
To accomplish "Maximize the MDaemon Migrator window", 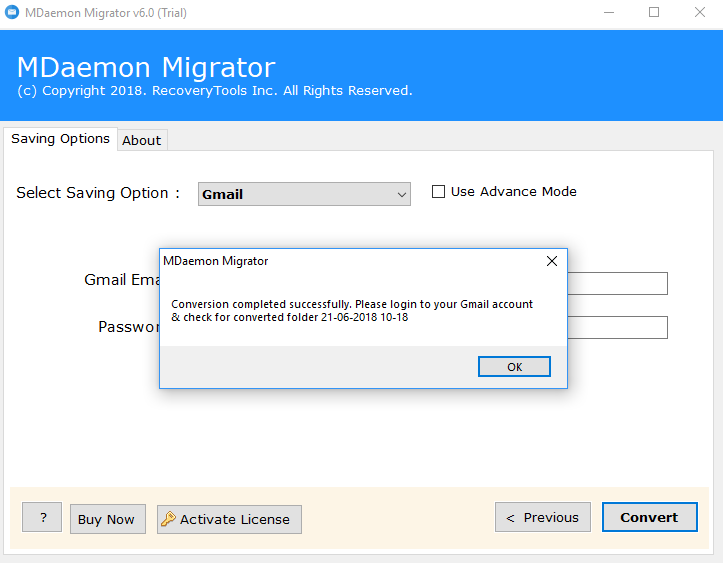I will click(654, 12).
